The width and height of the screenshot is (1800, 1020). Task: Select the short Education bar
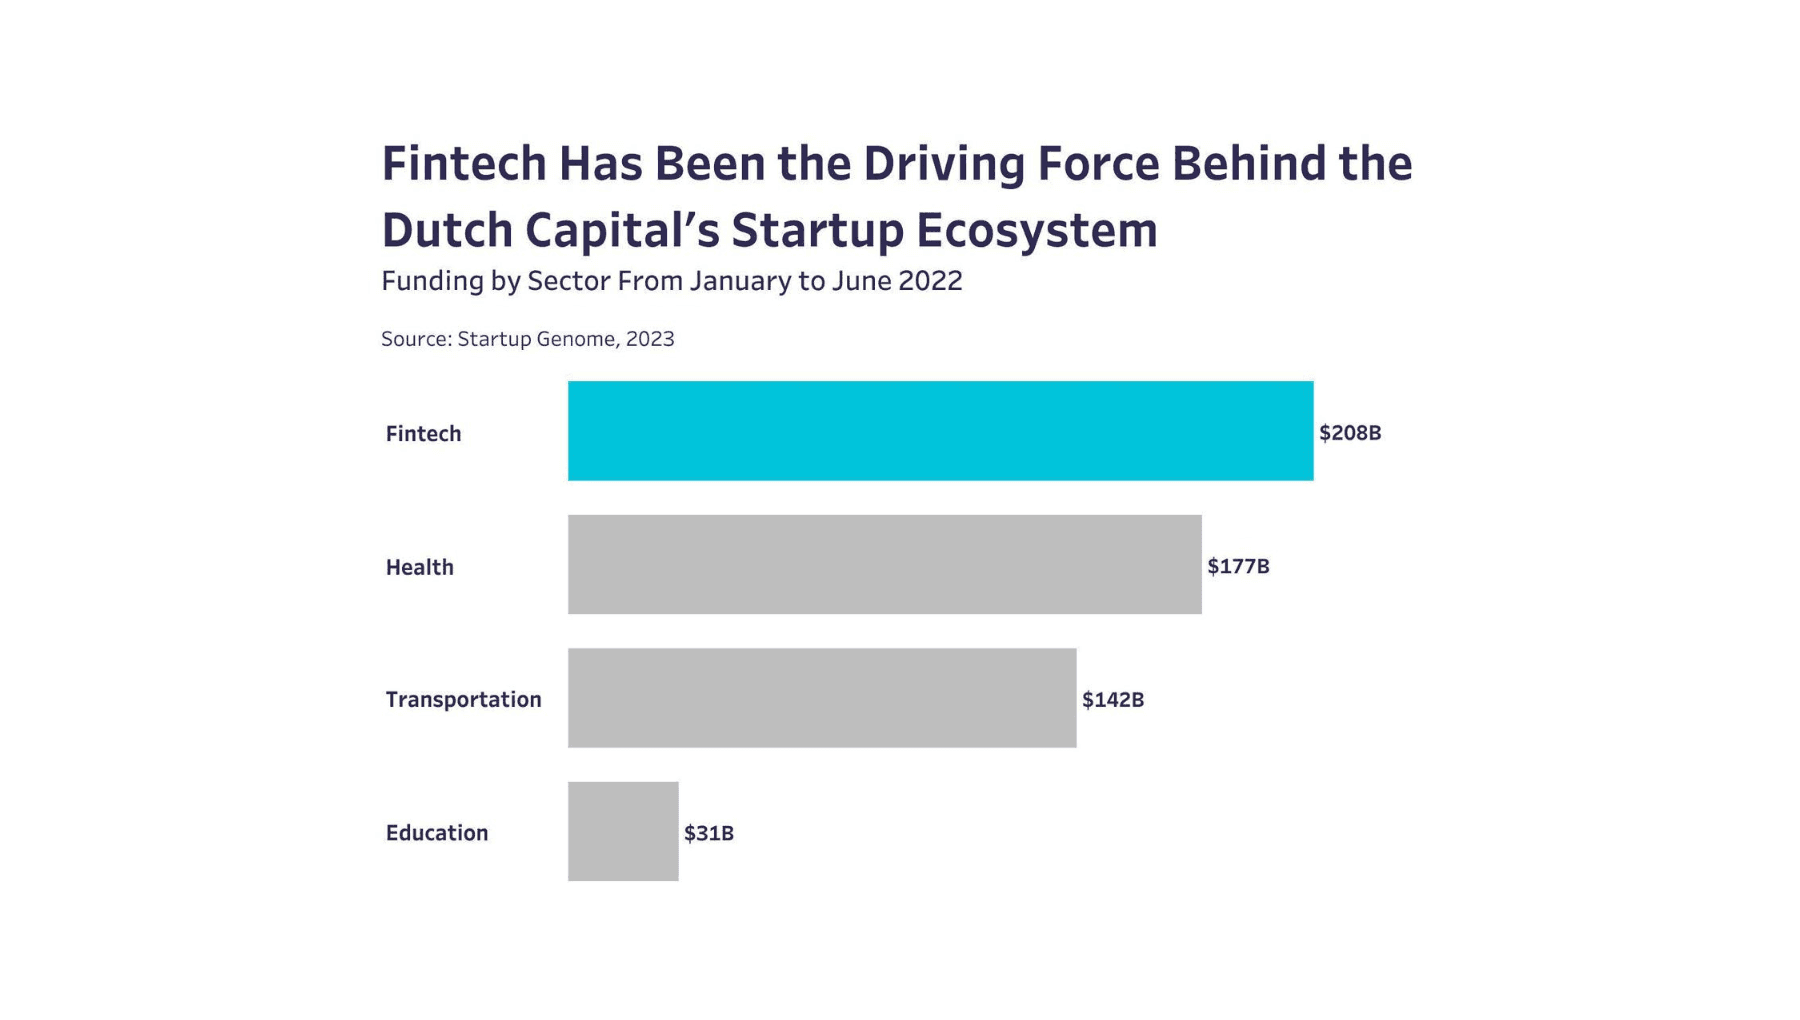pos(623,831)
